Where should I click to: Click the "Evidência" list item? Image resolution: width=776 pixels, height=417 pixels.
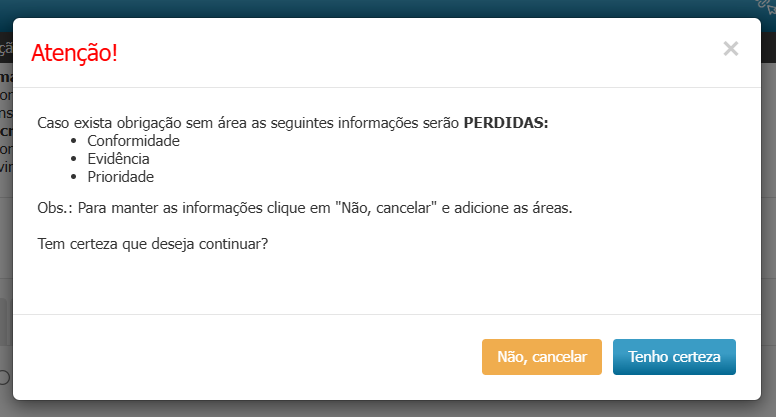[118, 158]
